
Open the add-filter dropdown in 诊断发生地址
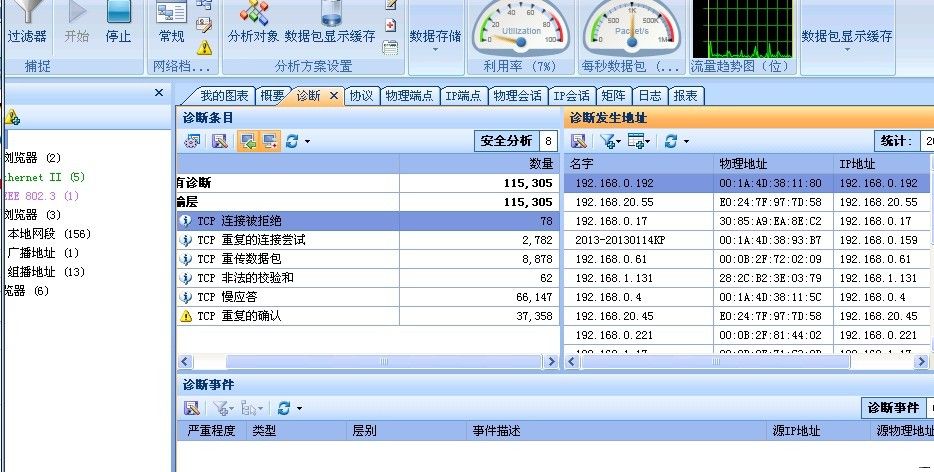[x=611, y=141]
